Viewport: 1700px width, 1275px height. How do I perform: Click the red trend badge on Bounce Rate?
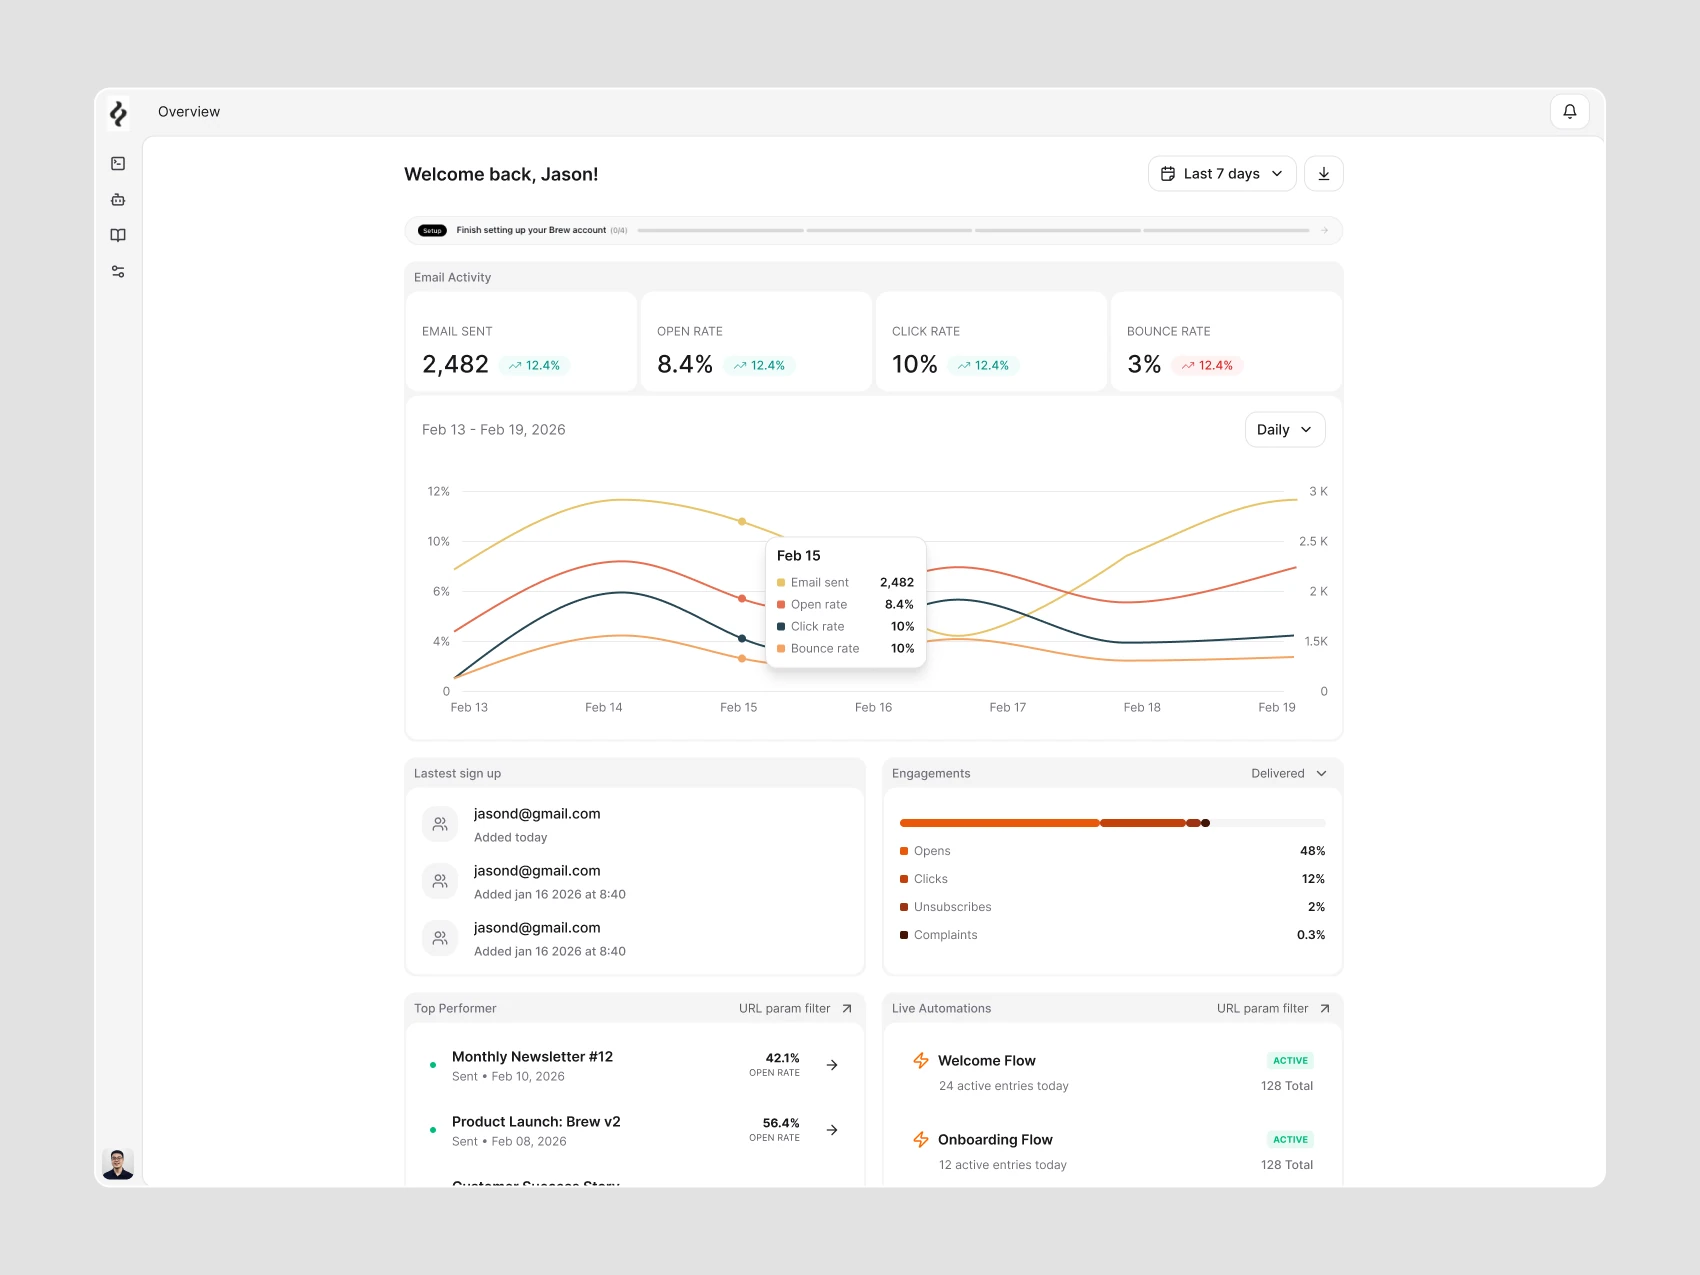(1207, 365)
